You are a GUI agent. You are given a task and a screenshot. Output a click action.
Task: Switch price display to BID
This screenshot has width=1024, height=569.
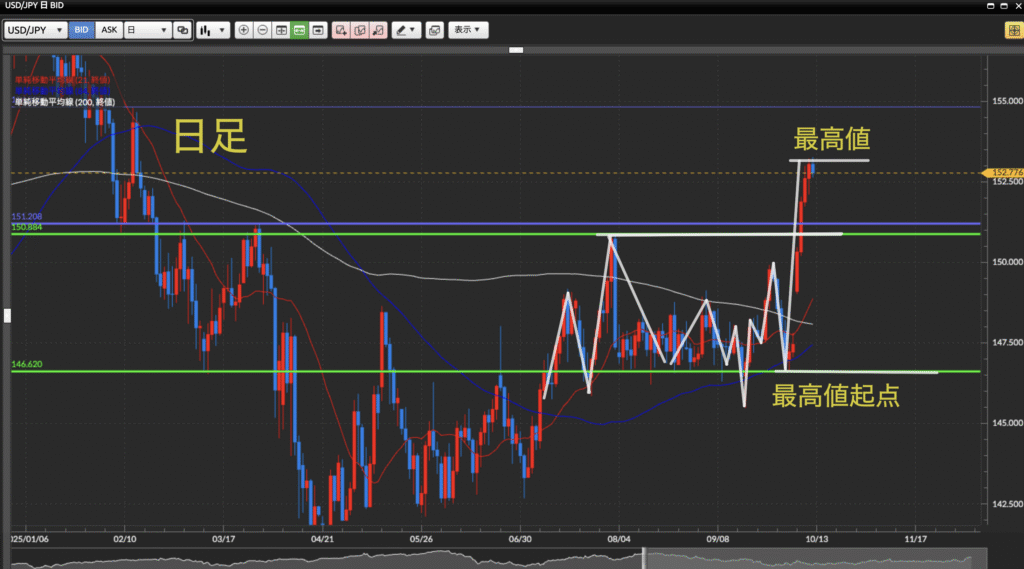click(x=81, y=30)
